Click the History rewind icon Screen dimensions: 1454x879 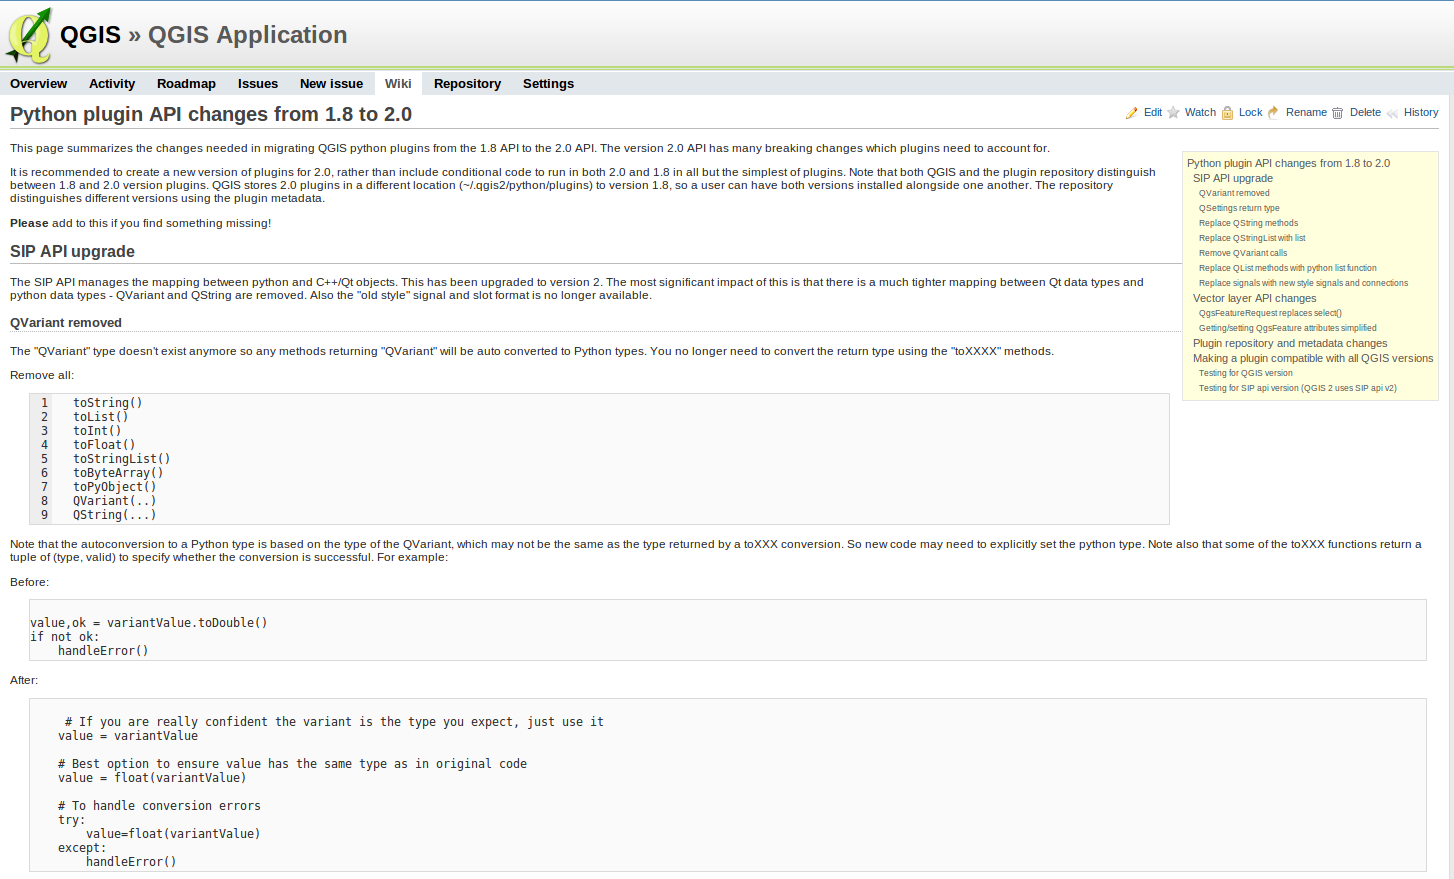(x=1392, y=113)
